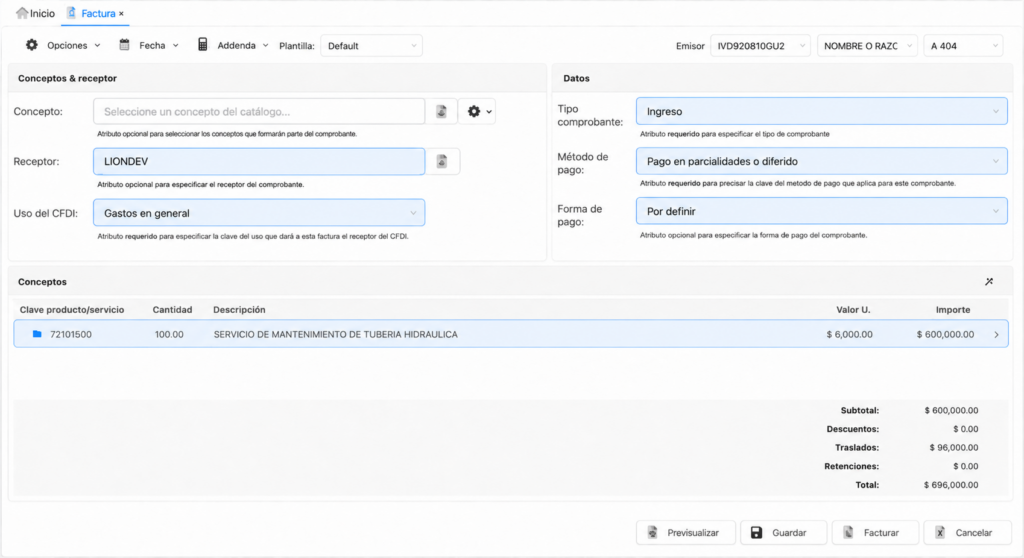Open the Uso del CFDI dropdown

pos(259,213)
